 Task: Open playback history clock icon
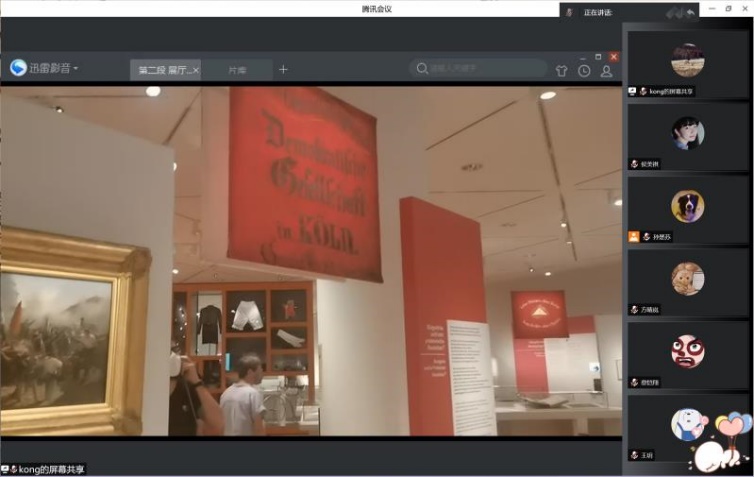[584, 71]
